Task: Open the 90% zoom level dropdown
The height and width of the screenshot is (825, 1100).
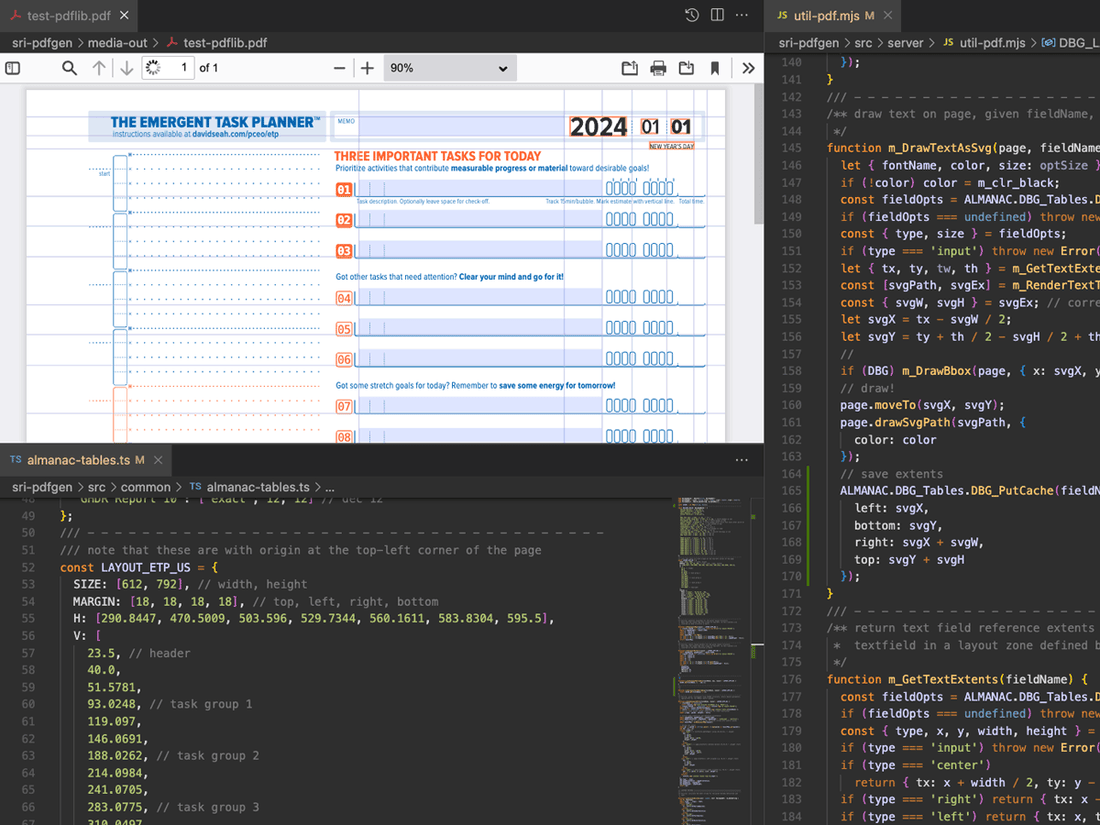Action: point(449,68)
